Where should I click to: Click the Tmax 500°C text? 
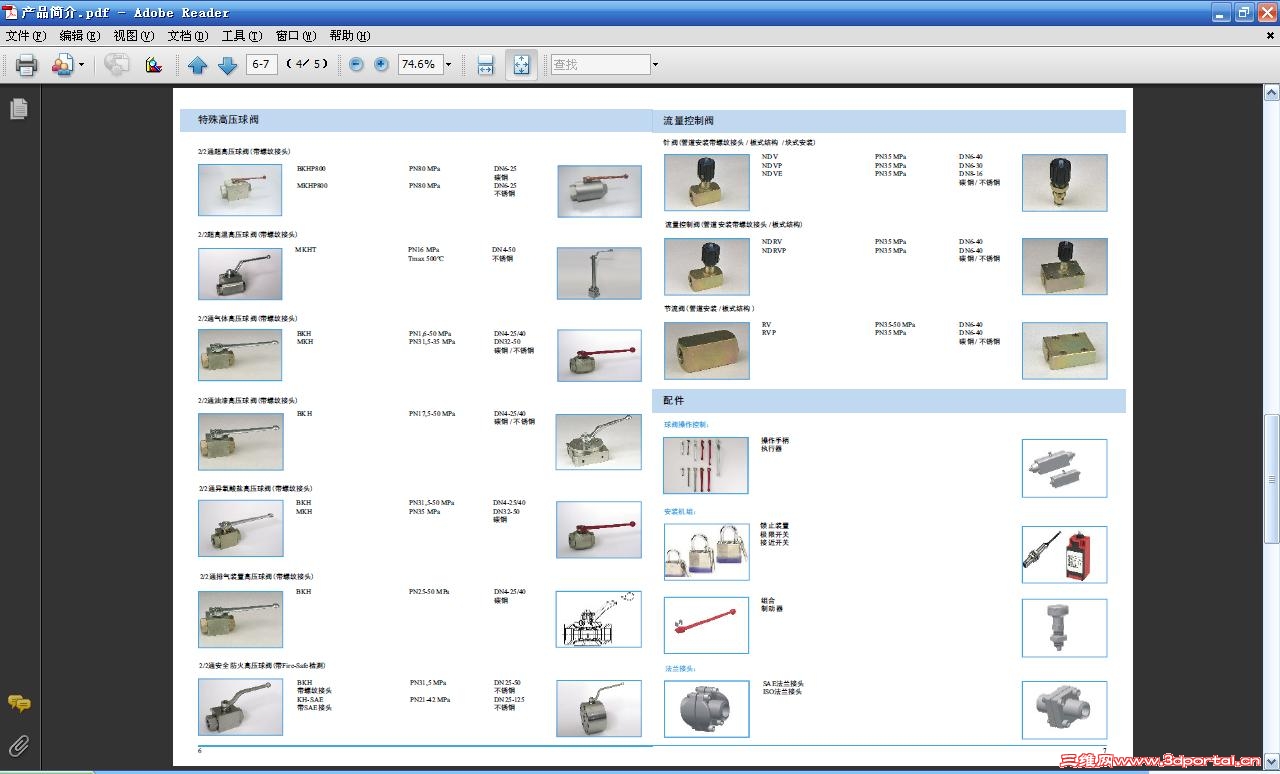(425, 258)
